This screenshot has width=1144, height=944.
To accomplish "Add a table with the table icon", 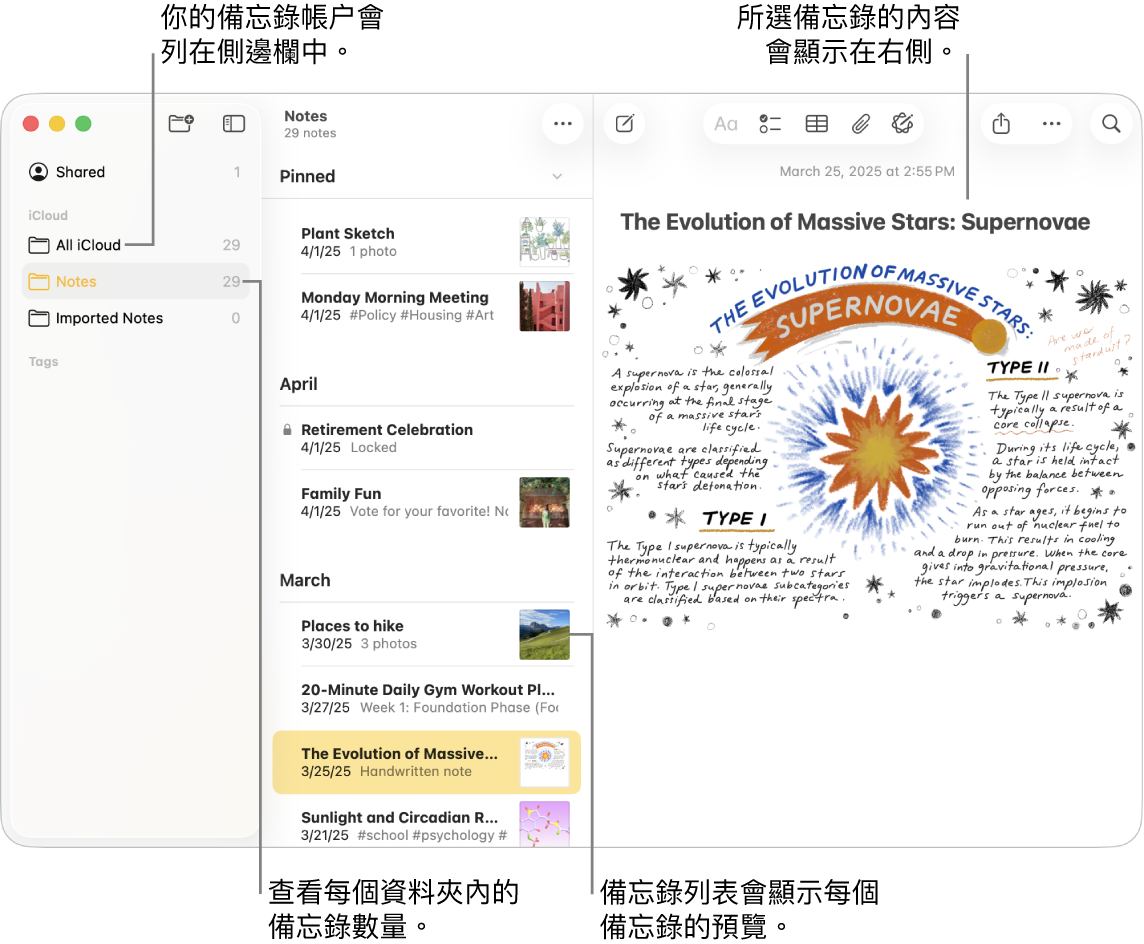I will [816, 123].
